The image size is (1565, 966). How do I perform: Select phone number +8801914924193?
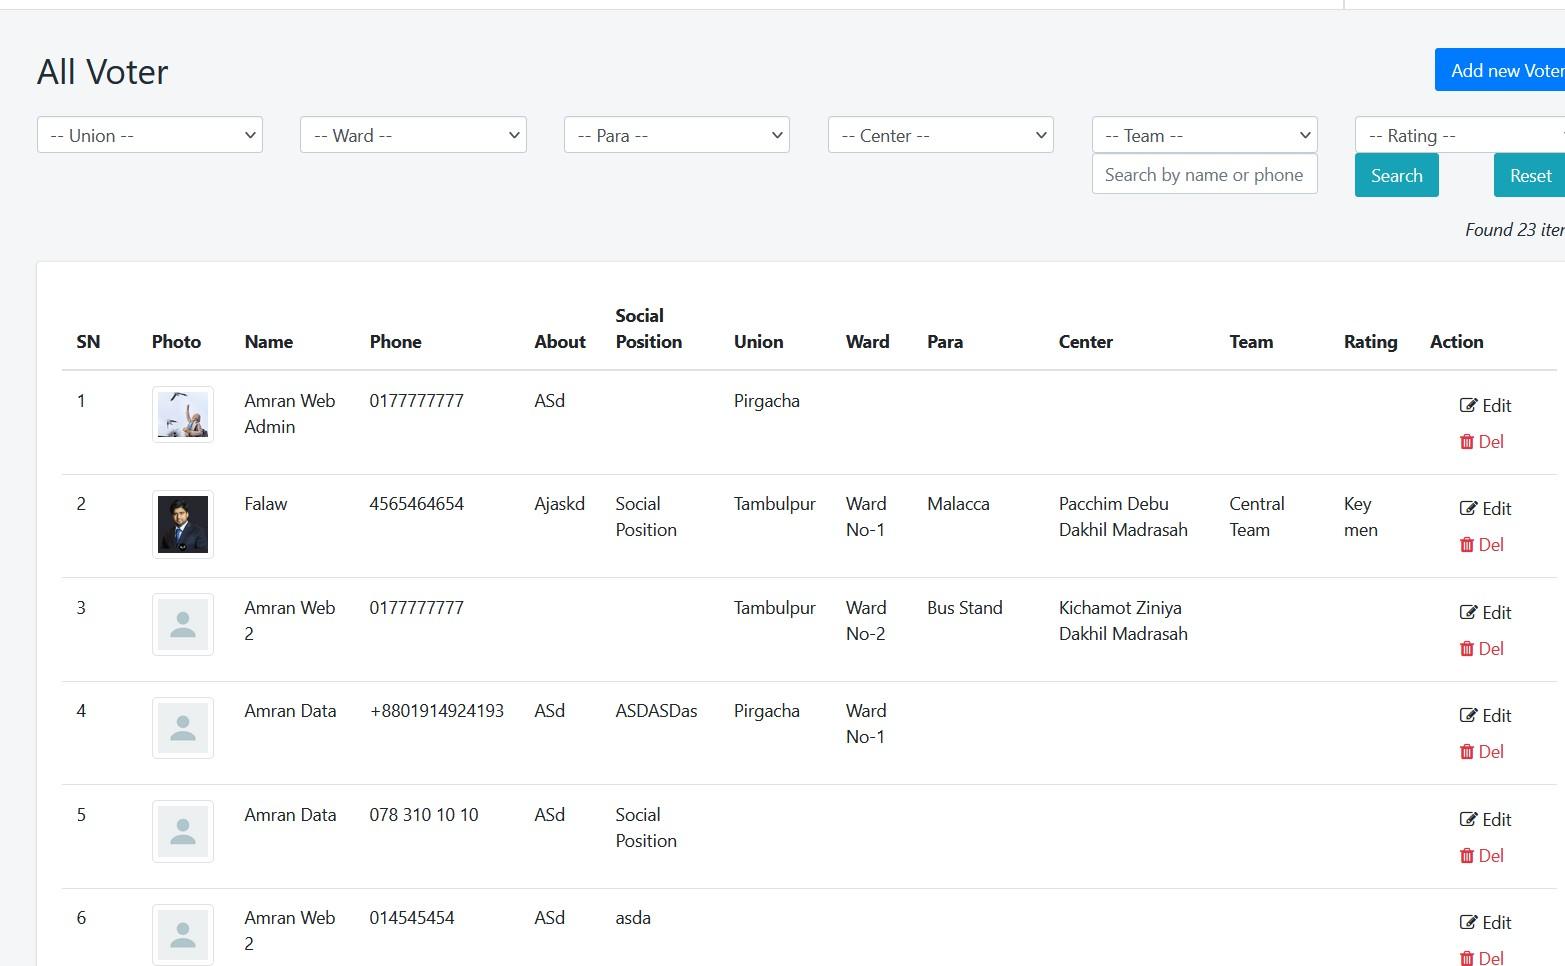(x=436, y=710)
